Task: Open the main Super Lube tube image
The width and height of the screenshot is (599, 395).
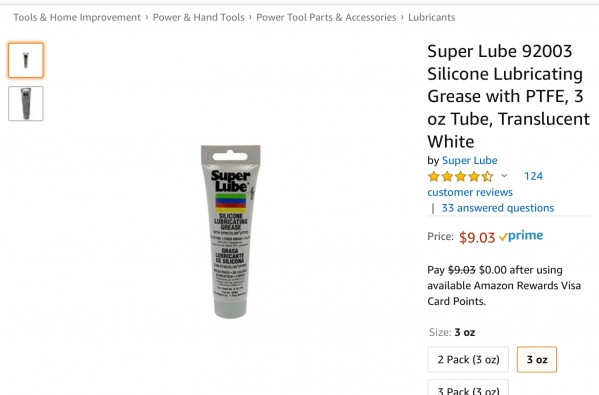Action: click(x=231, y=231)
